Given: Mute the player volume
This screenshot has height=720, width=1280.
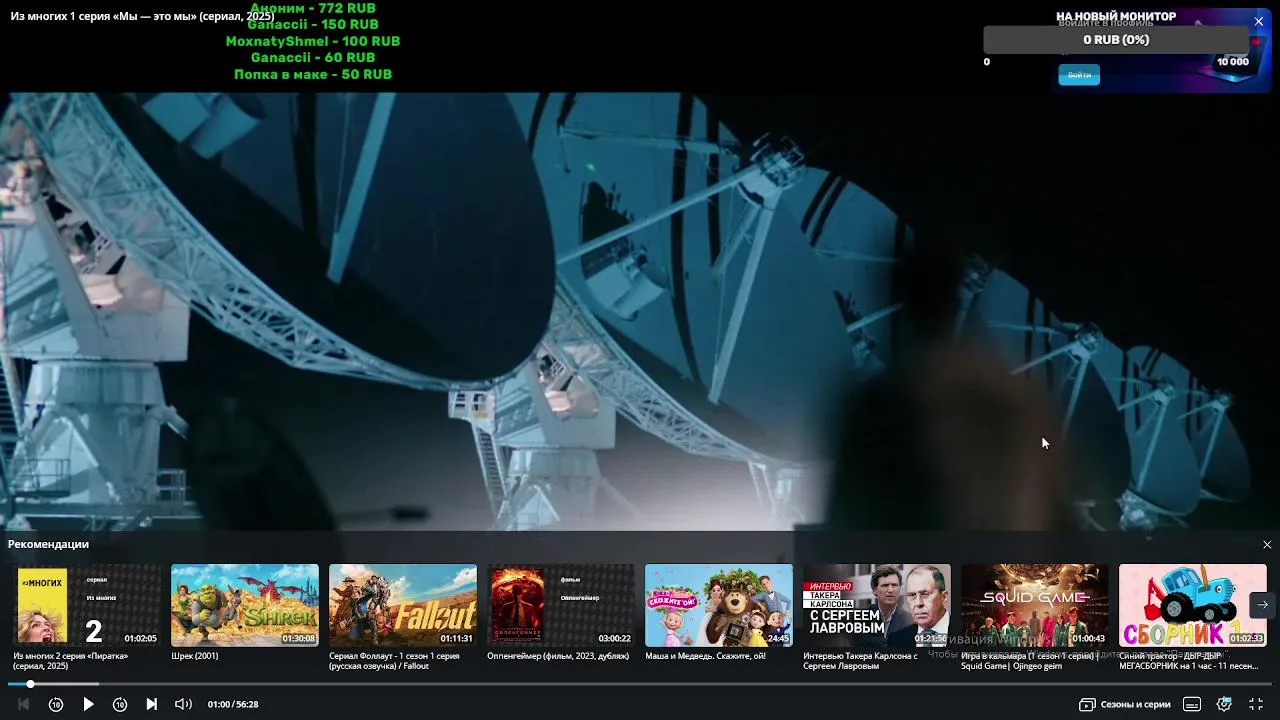Looking at the screenshot, I should 184,704.
